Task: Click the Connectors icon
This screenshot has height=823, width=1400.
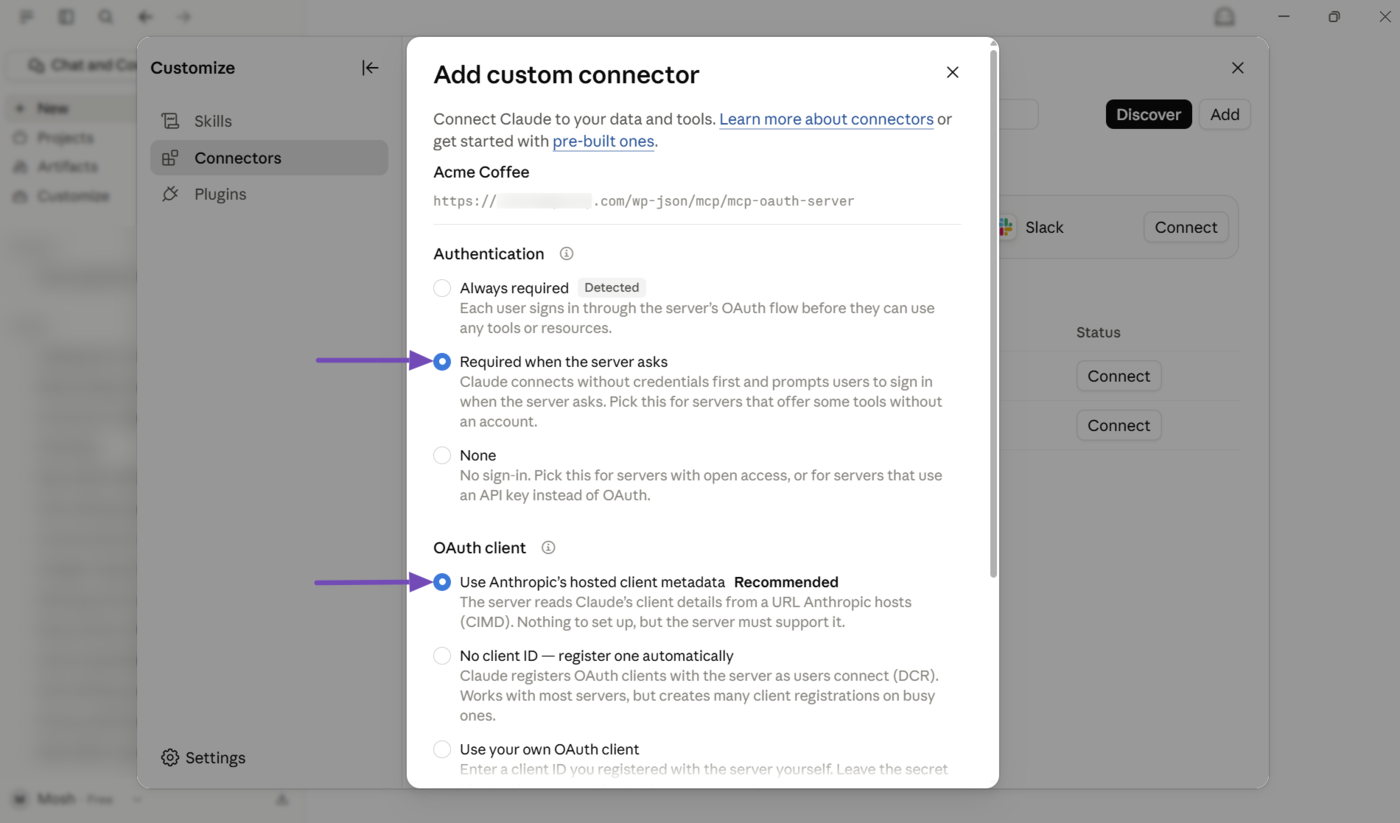Action: pos(170,158)
